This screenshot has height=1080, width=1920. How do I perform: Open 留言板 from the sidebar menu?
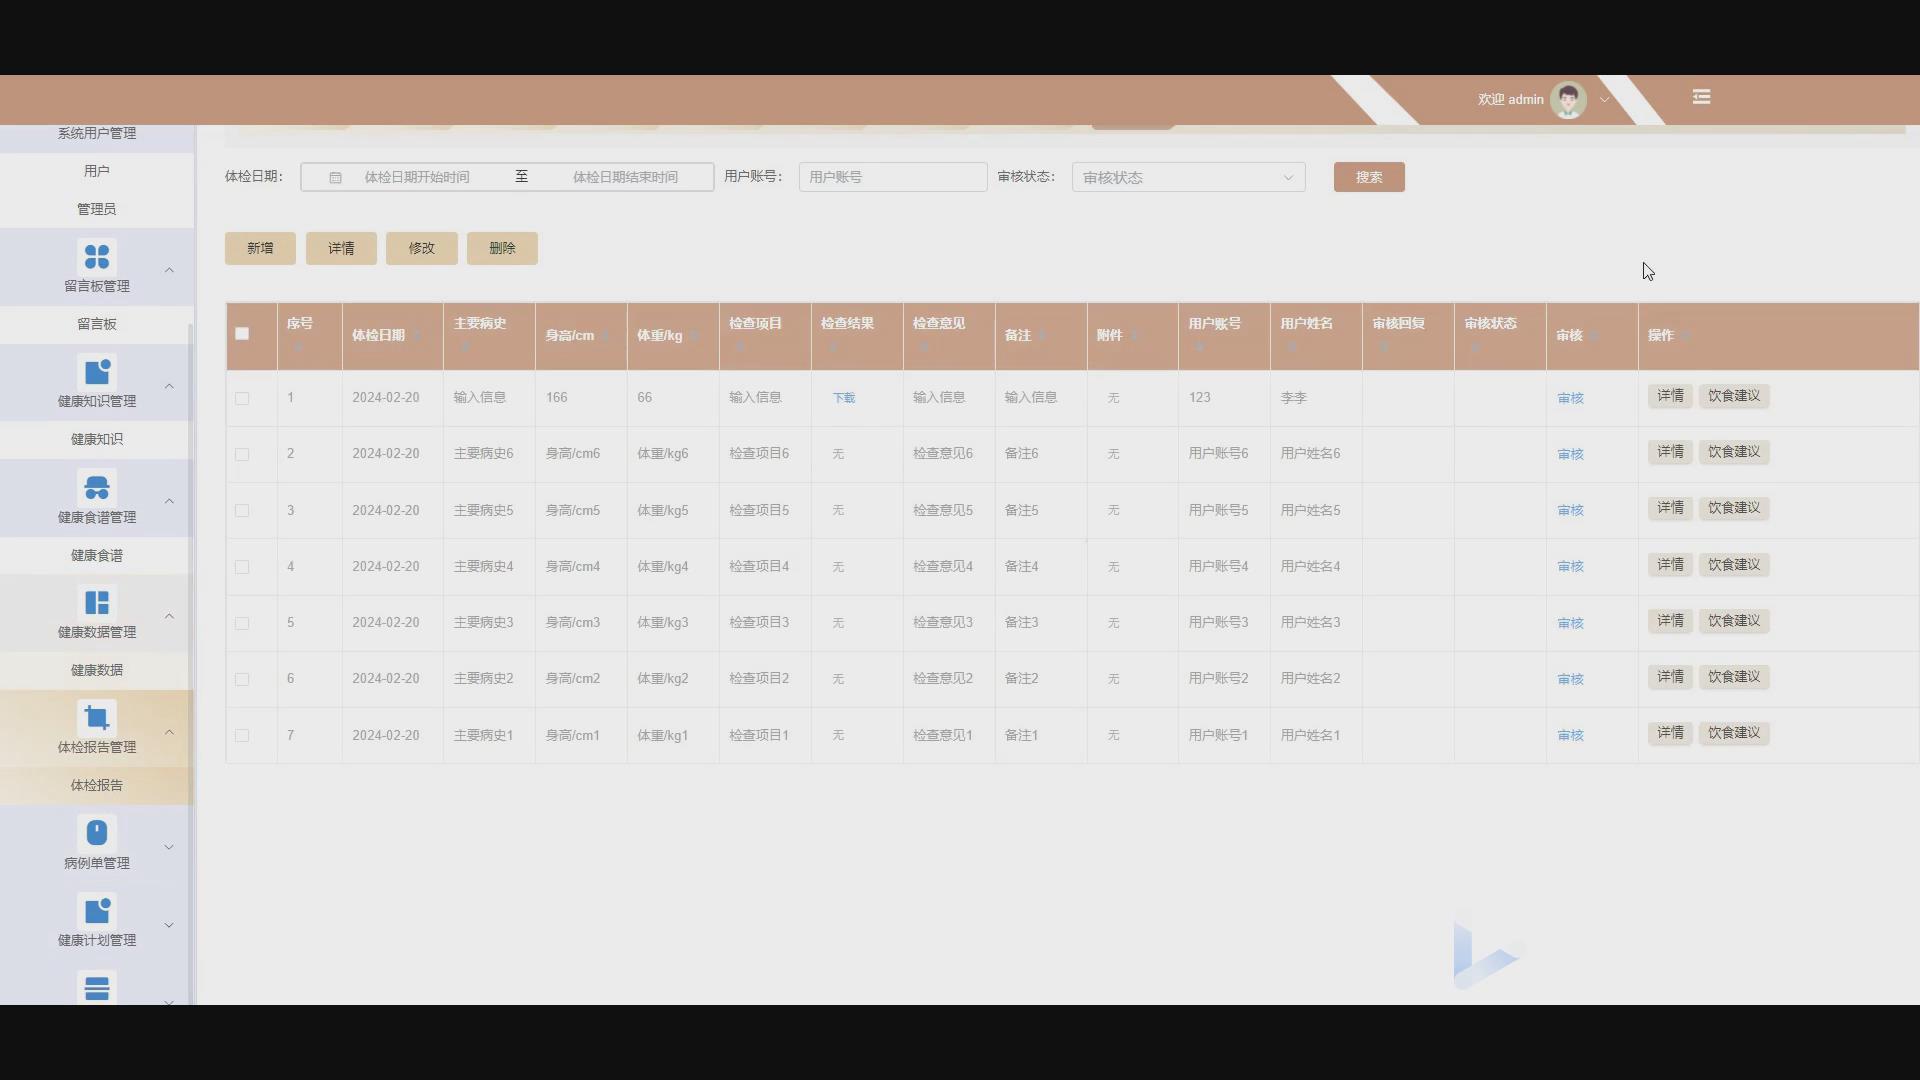click(96, 323)
